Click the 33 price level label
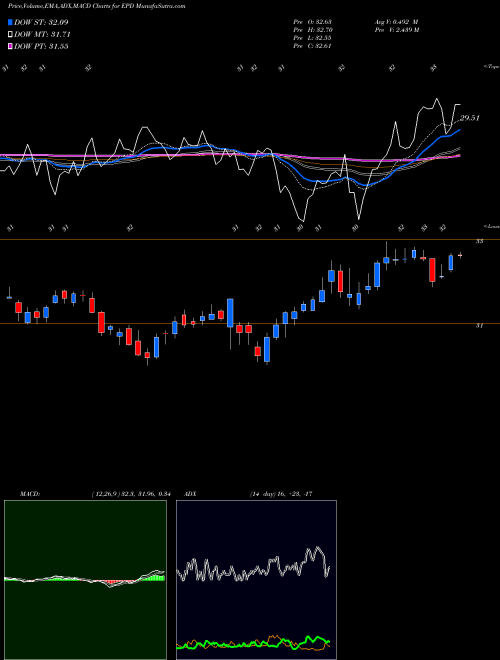The height and width of the screenshot is (660, 500). tap(479, 241)
